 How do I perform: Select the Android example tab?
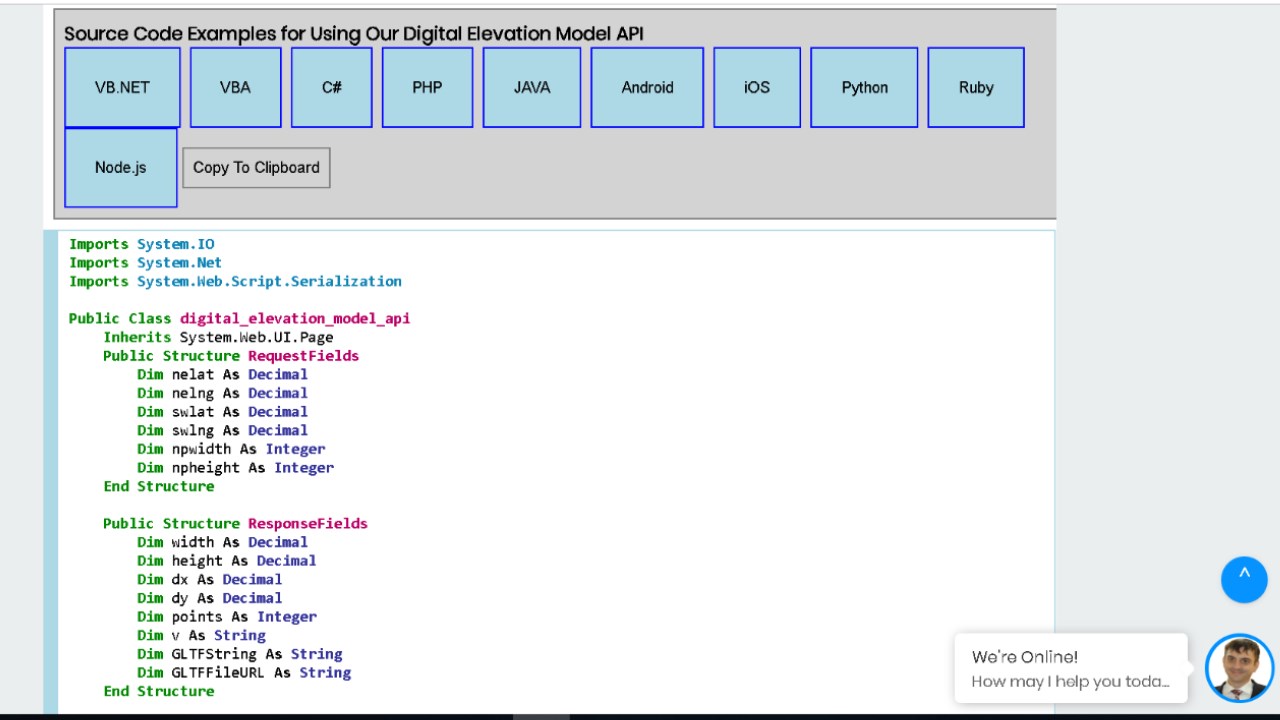pyautogui.click(x=647, y=87)
